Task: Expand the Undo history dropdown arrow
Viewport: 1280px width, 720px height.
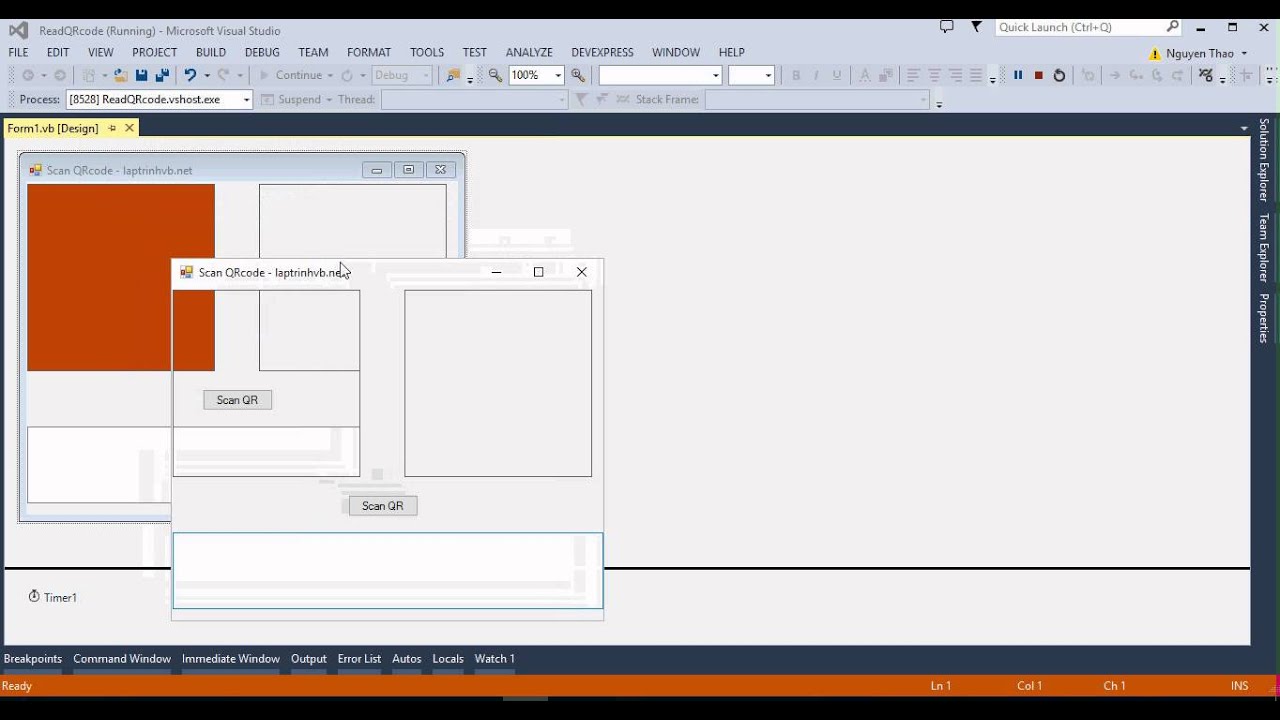Action: 207,75
